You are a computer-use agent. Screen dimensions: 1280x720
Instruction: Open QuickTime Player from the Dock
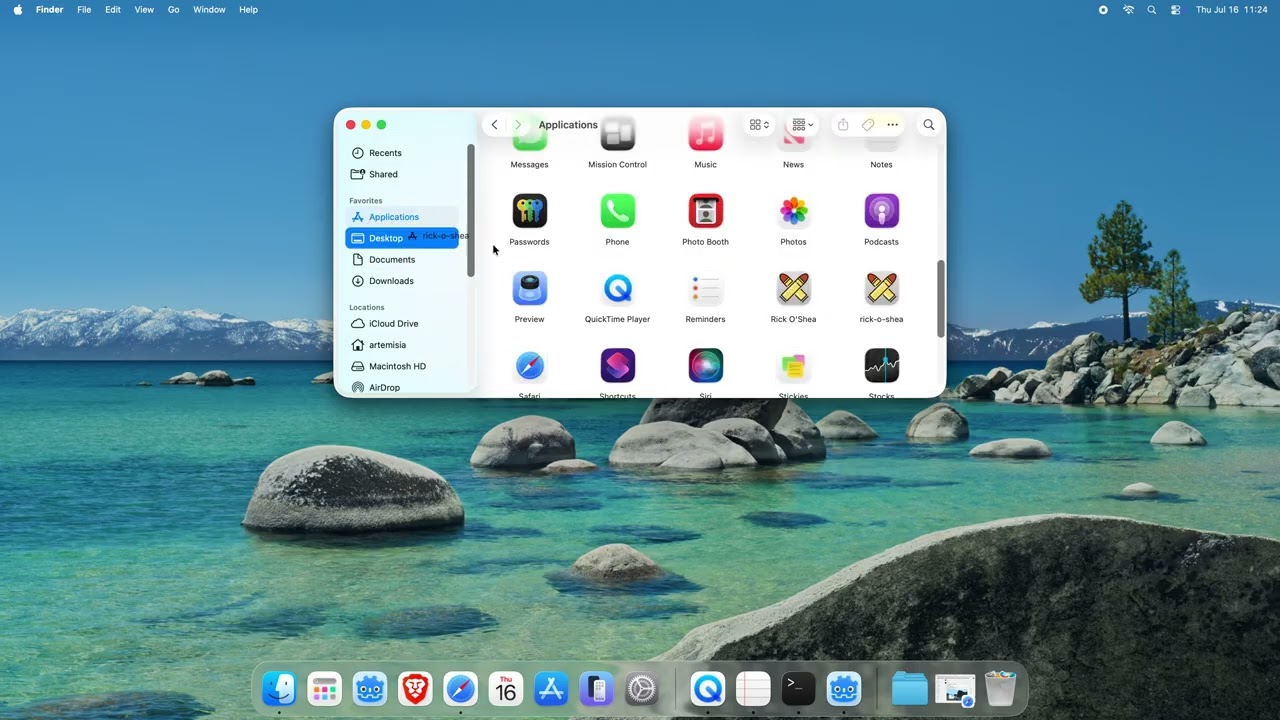708,689
